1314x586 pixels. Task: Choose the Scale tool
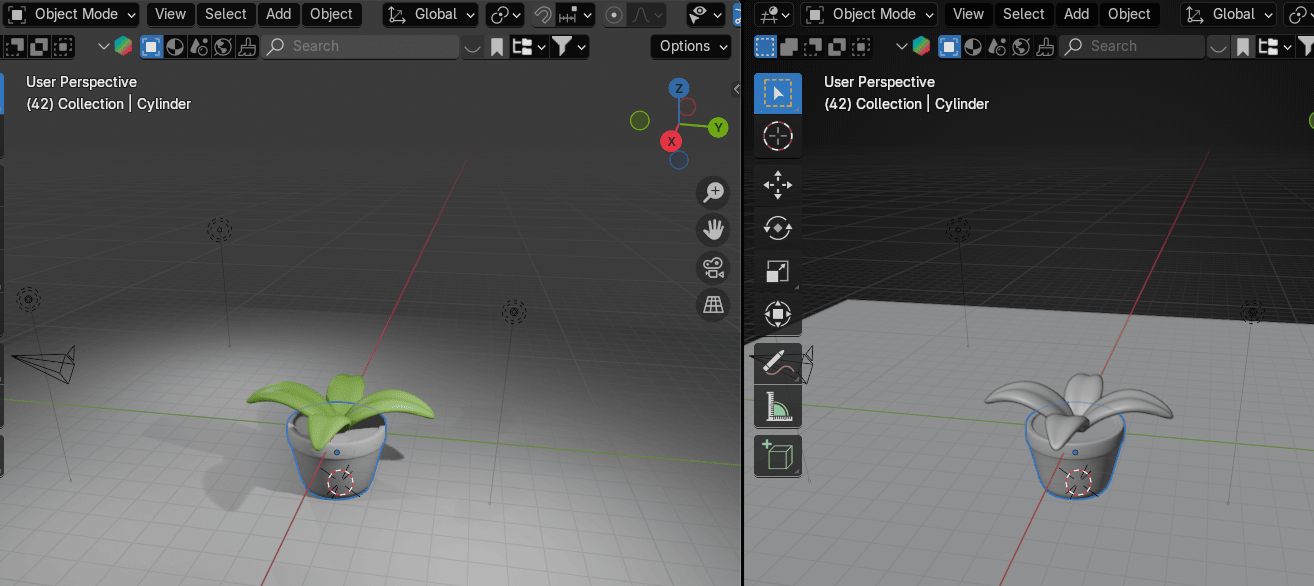point(777,271)
